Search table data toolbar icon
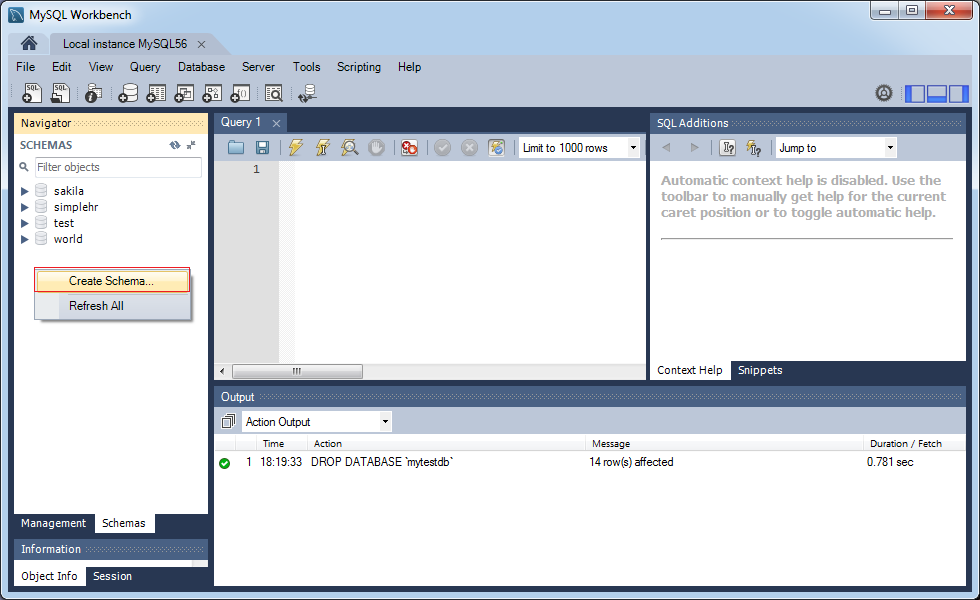Viewport: 980px width, 600px height. click(274, 93)
